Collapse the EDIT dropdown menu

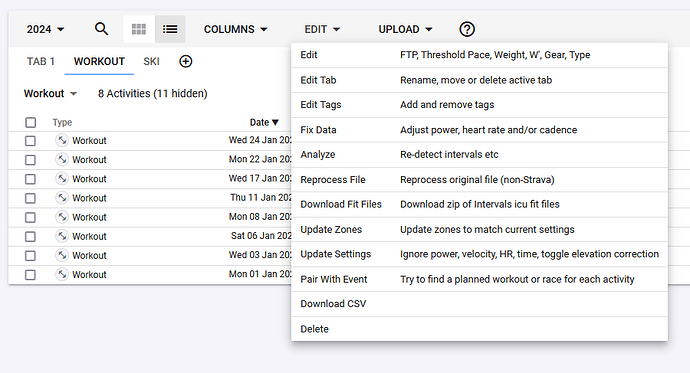(x=322, y=29)
